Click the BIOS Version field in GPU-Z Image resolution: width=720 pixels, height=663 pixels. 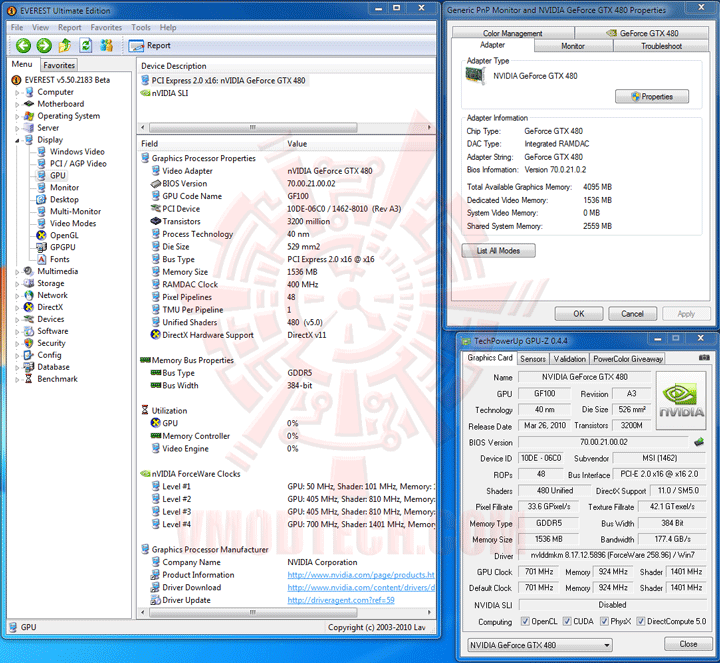click(x=603, y=442)
